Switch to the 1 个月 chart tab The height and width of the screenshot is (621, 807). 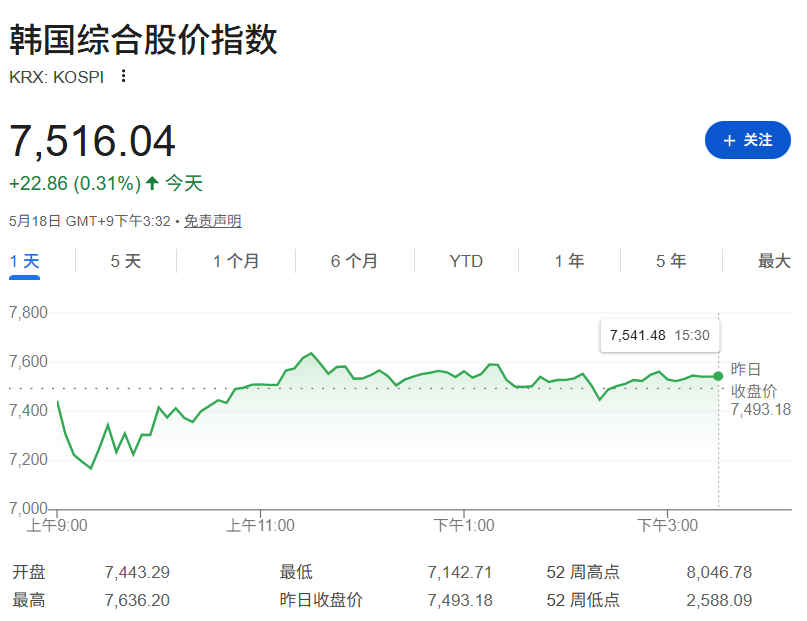(x=236, y=261)
